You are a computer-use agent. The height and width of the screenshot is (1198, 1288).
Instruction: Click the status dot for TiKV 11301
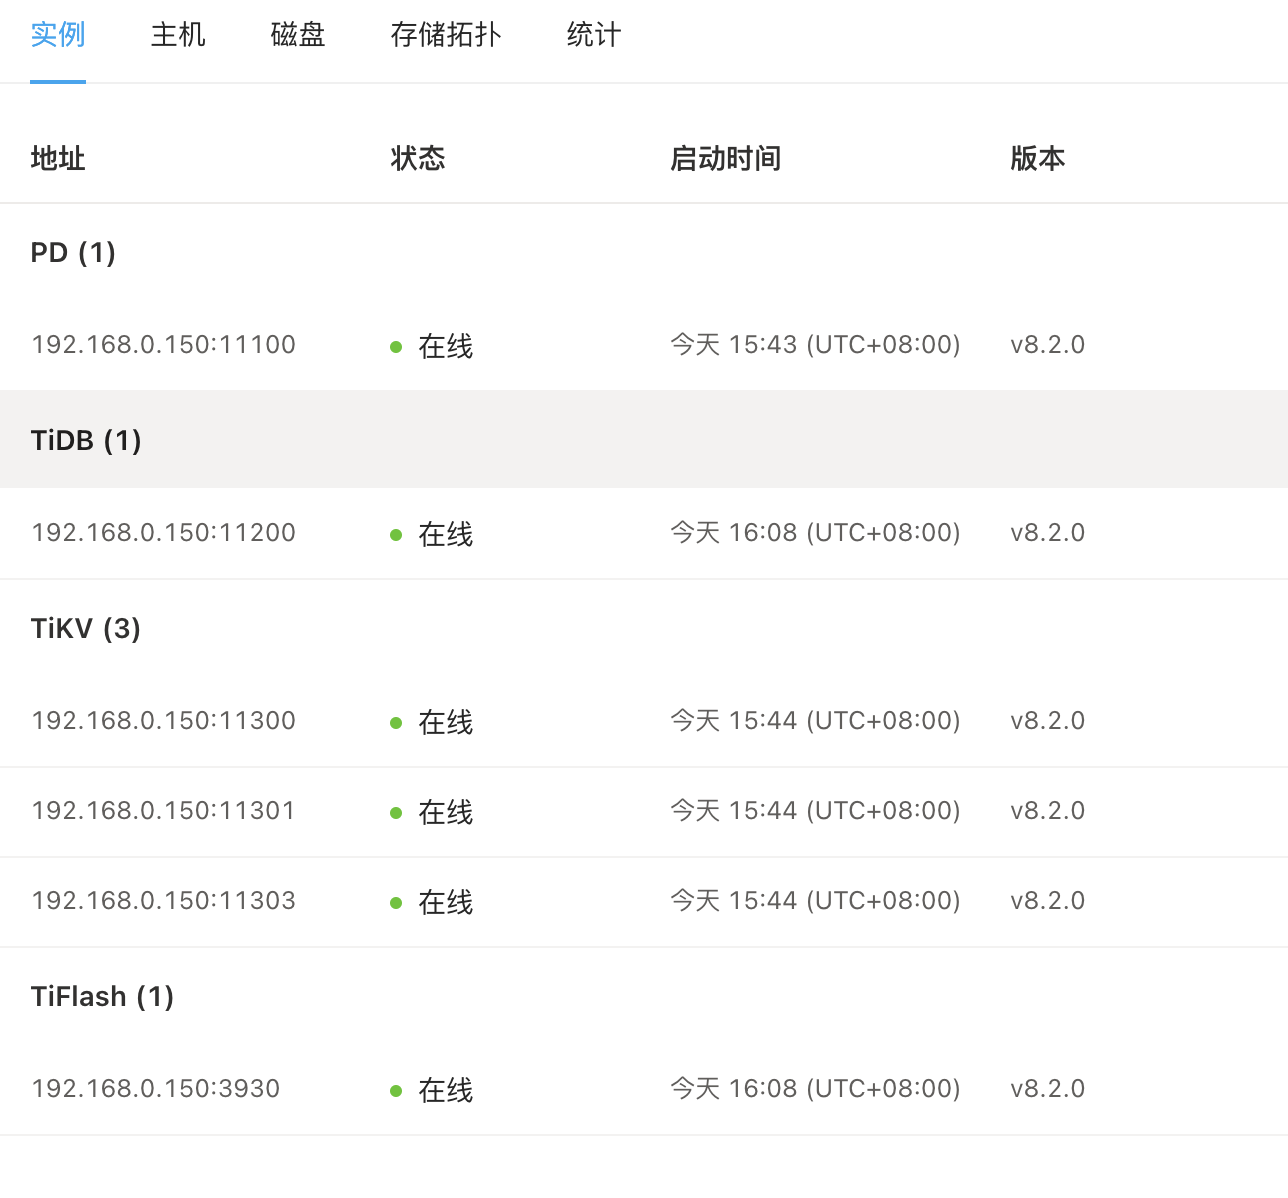pyautogui.click(x=396, y=813)
